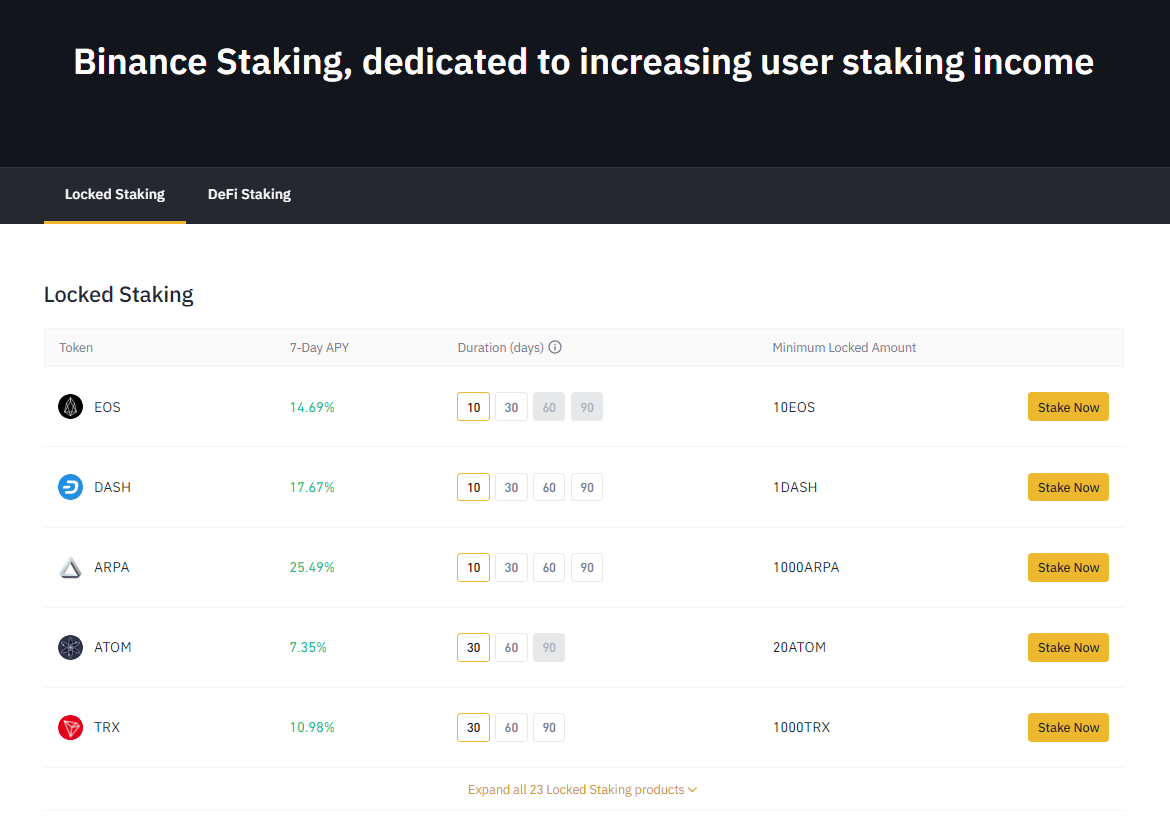The image size is (1170, 824).
Task: Click the Binance Staking banner headline
Action: pos(584,62)
